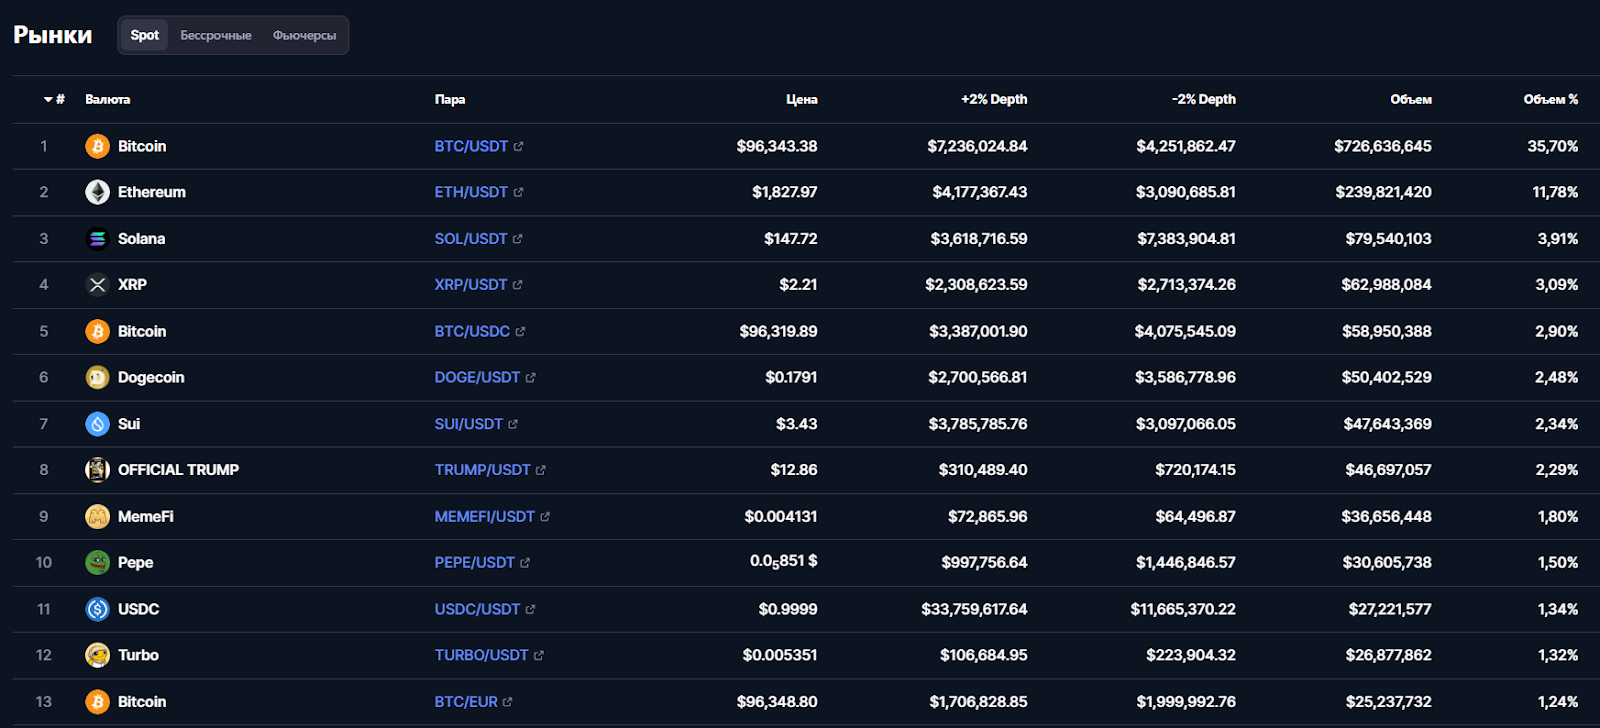1600x728 pixels.
Task: Click the Turbo coin logo
Action: 97,655
